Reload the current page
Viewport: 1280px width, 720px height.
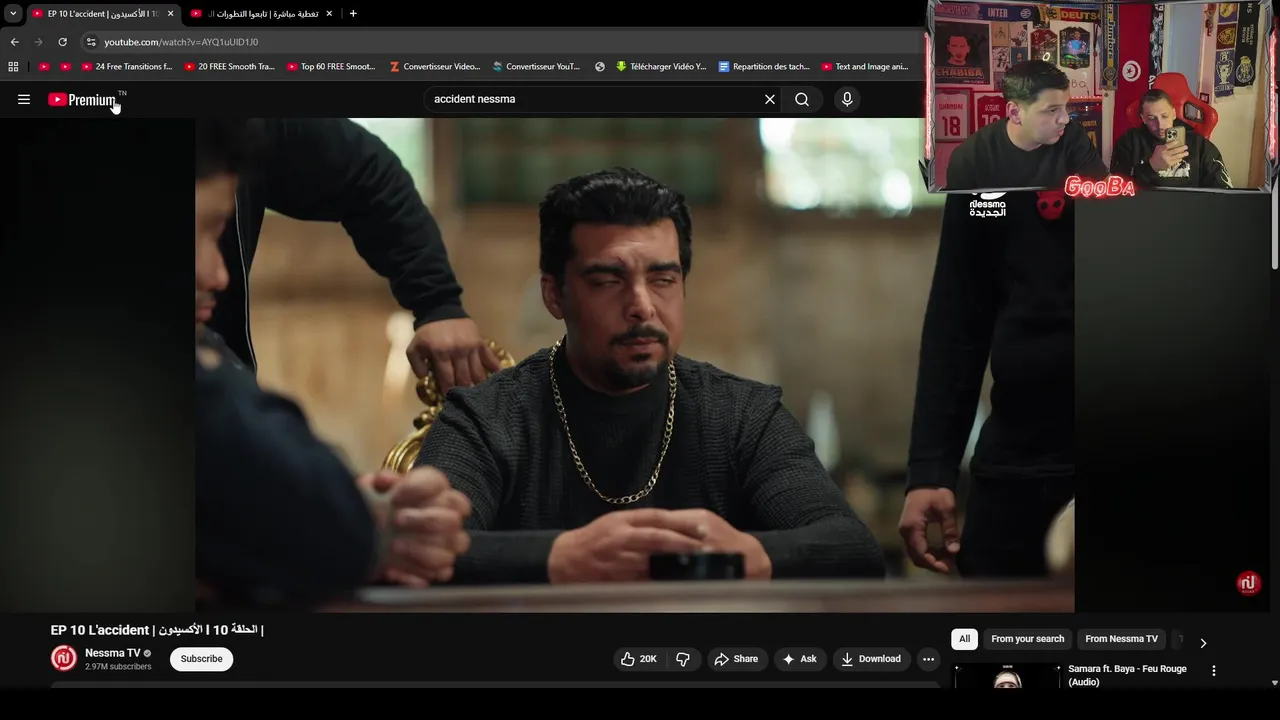62,42
